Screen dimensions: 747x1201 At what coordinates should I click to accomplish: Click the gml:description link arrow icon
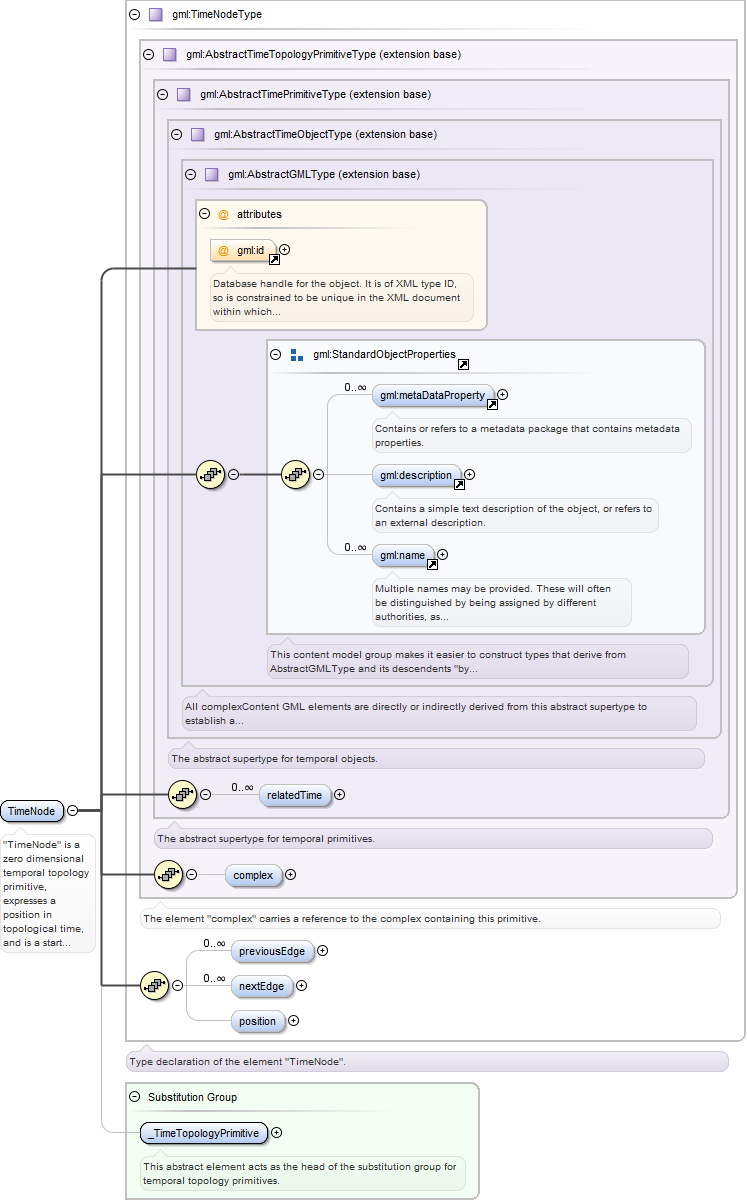[459, 484]
